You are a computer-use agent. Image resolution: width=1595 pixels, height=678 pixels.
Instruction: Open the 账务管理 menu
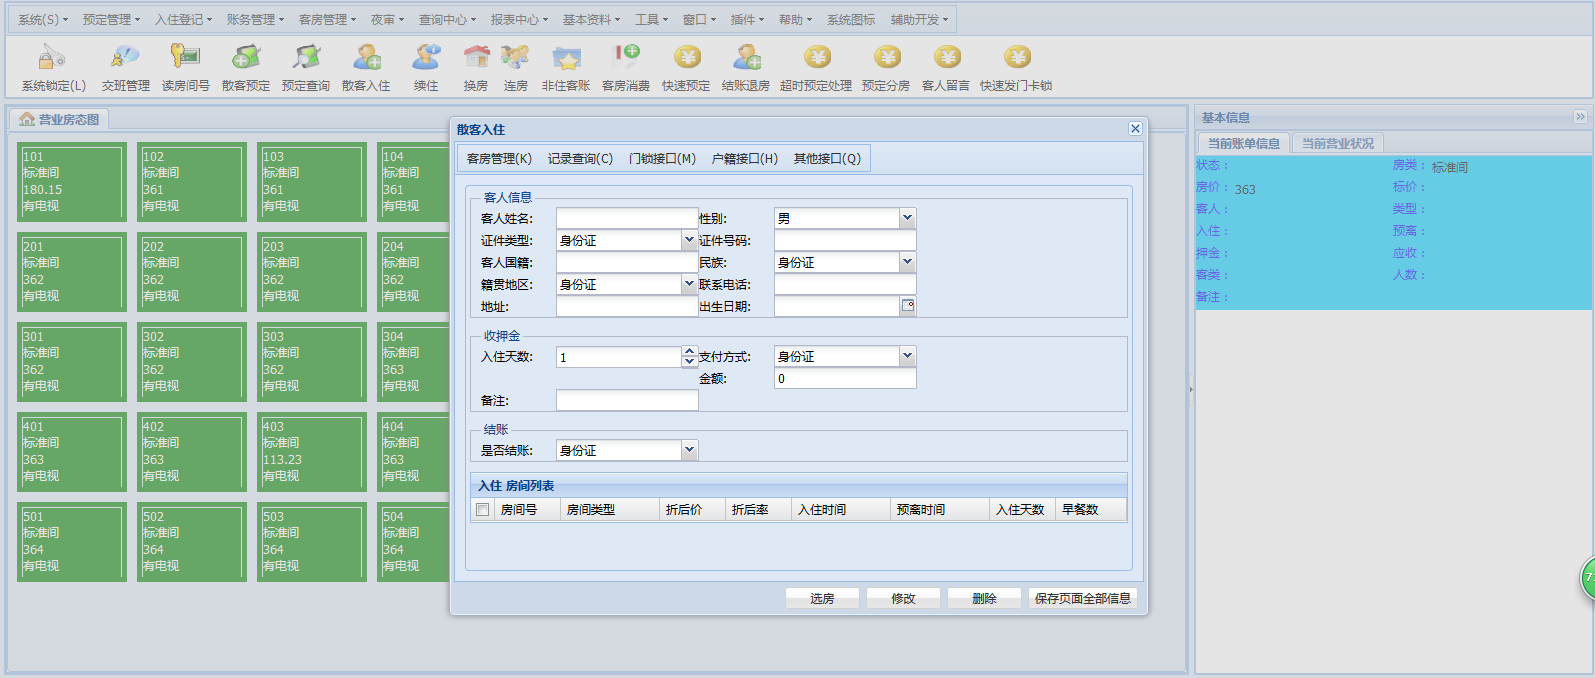tap(255, 19)
